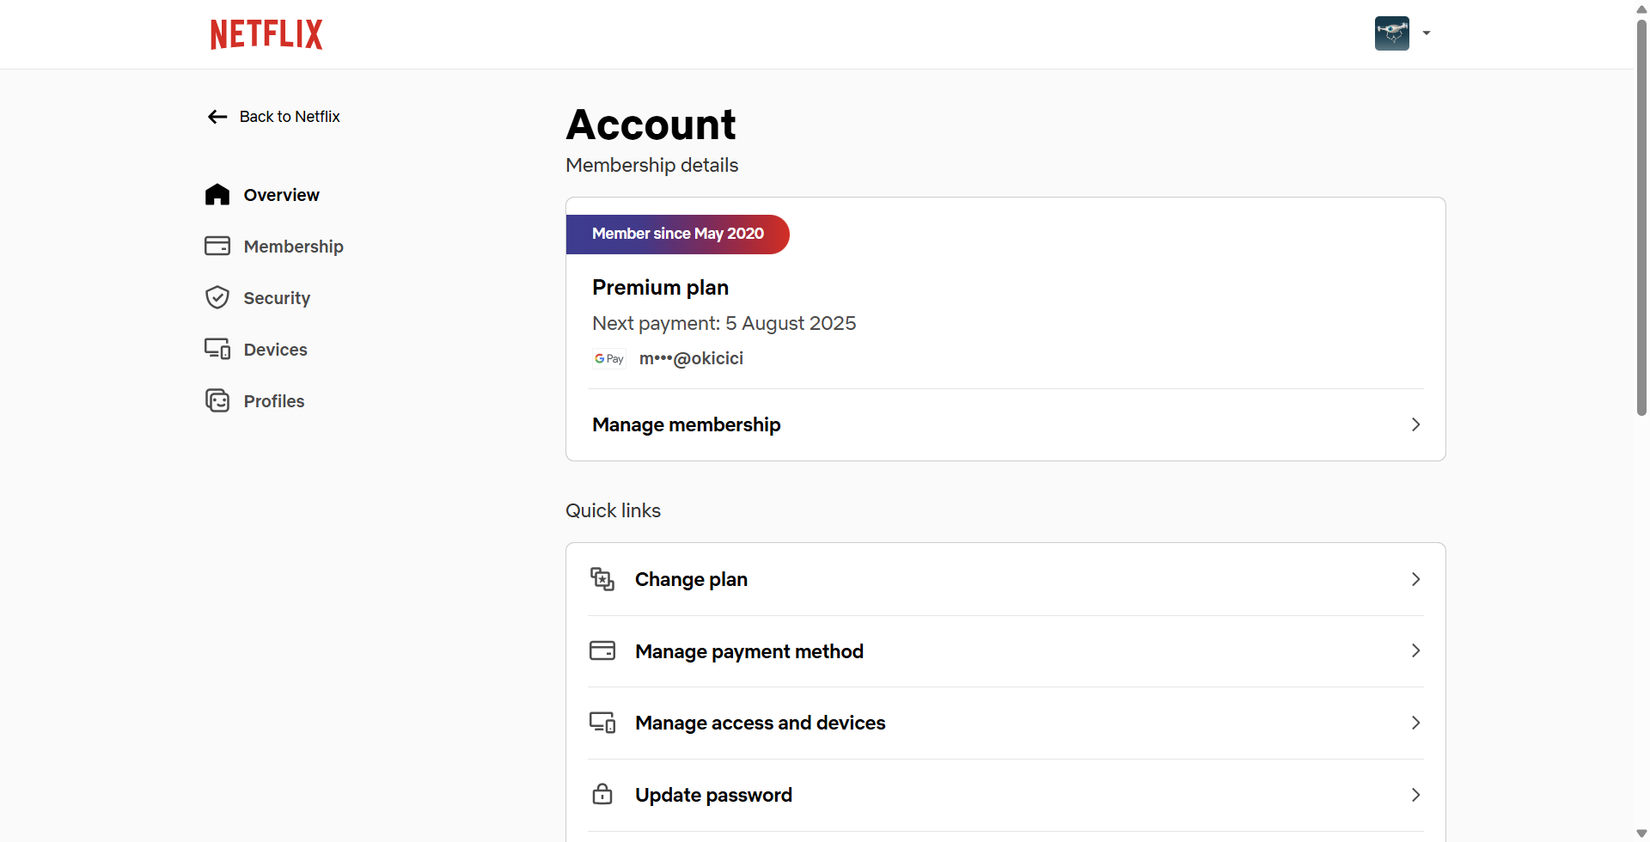The width and height of the screenshot is (1650, 842).
Task: Click the Devices icon in sidebar
Action: pos(217,349)
